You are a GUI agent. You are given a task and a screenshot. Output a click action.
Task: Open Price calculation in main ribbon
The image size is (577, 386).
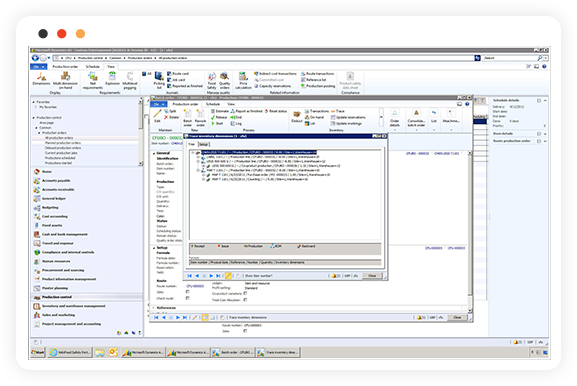(243, 80)
